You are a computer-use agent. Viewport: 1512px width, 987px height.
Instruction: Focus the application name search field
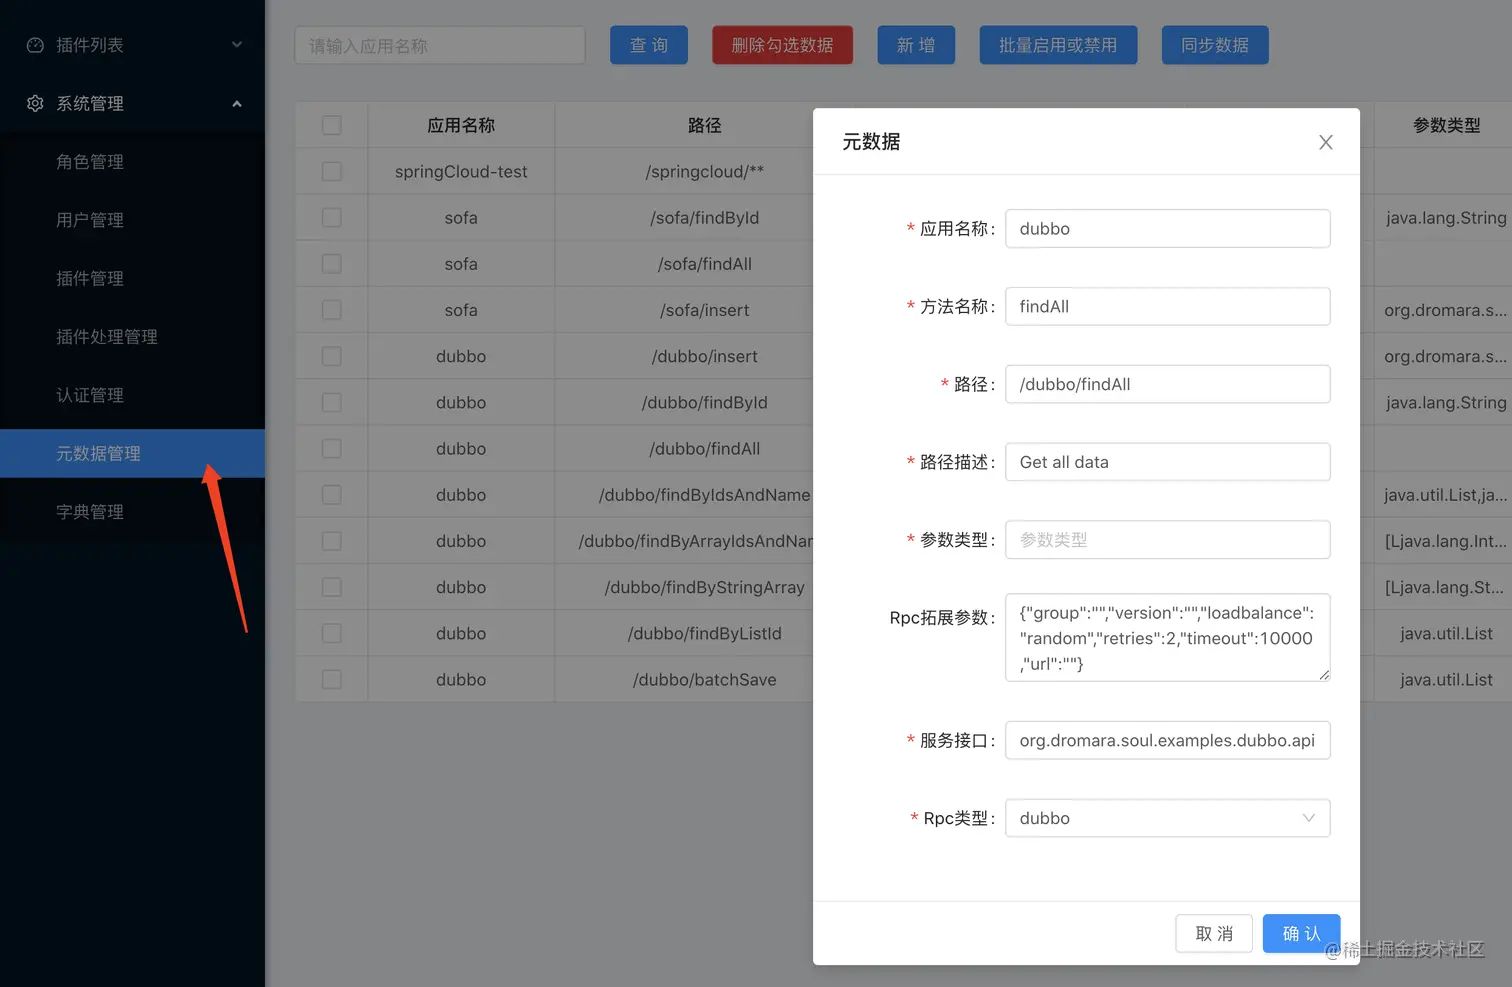point(440,46)
